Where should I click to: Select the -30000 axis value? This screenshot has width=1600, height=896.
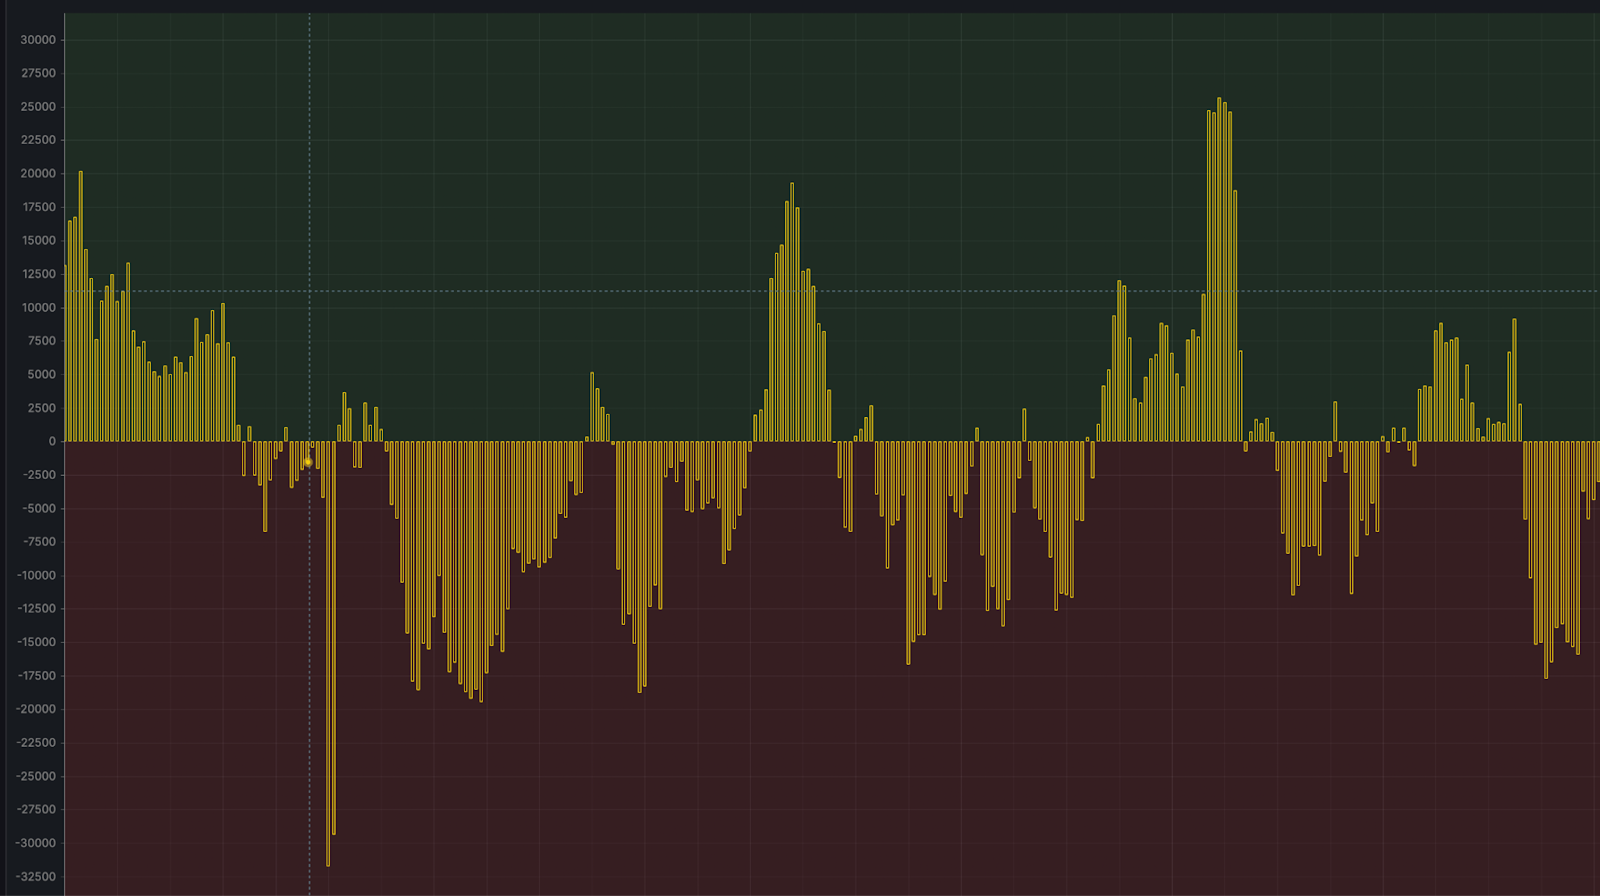coord(36,843)
